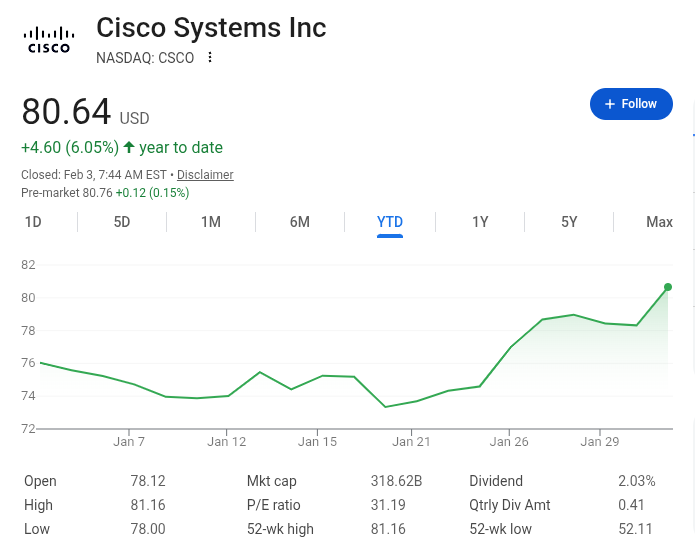Viewport: 695px width, 559px height.
Task: Click the Jan 21 date on chart axis
Action: coord(411,441)
